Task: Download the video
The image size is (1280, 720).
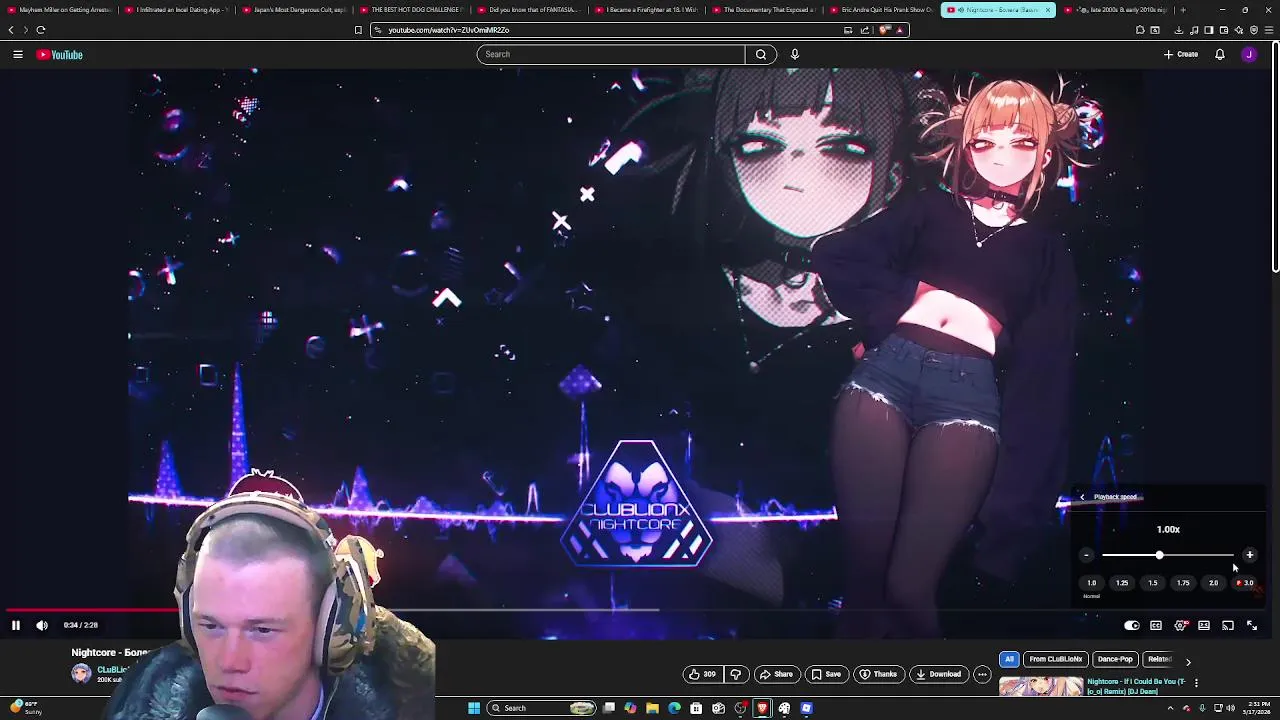Action: [x=939, y=674]
